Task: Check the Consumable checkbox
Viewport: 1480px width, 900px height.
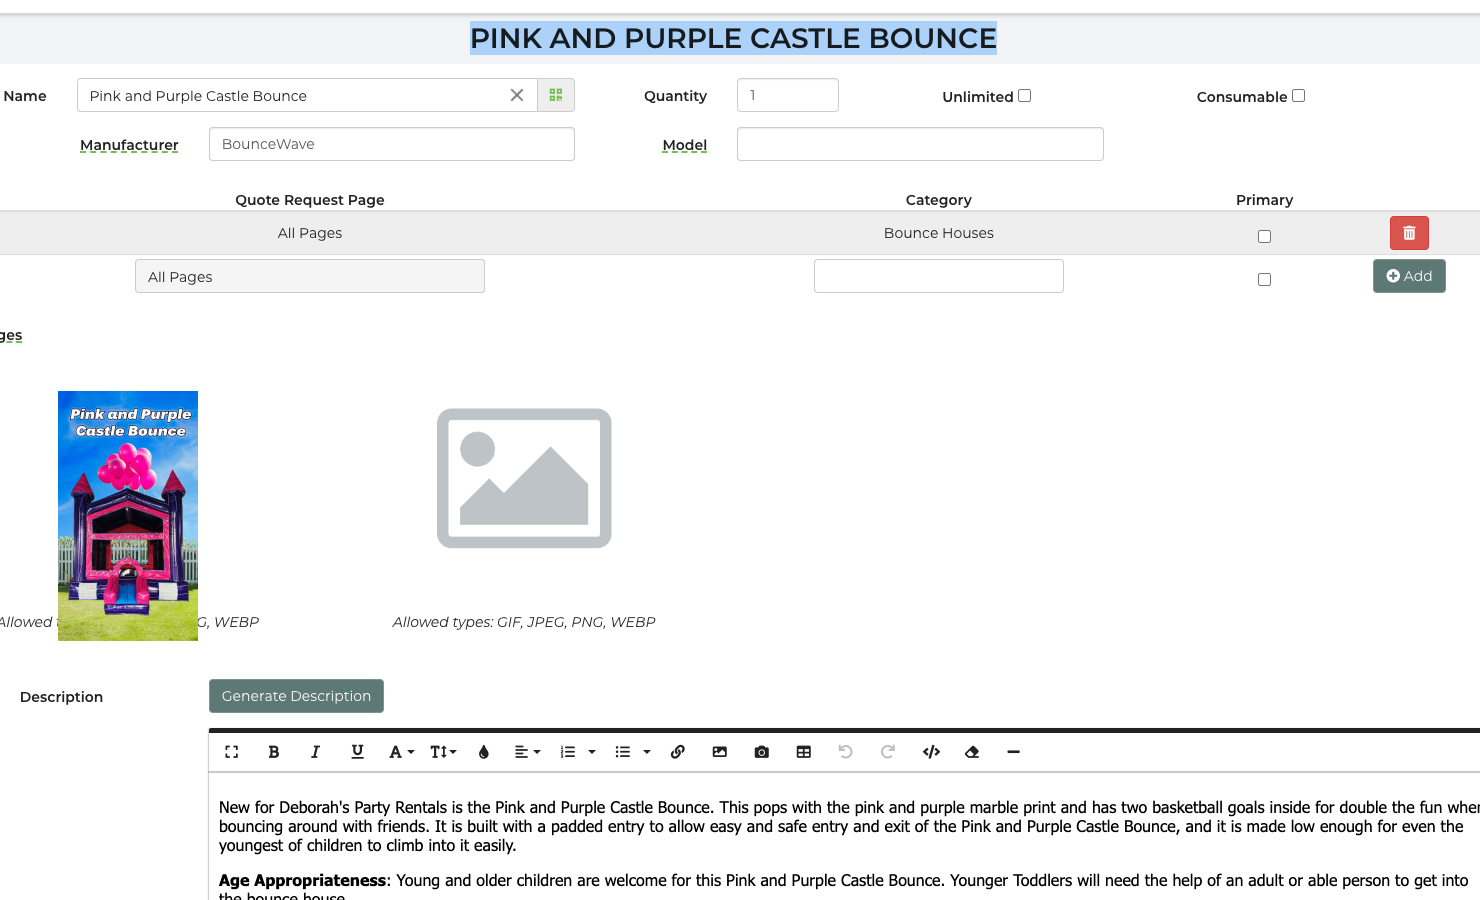Action: (1298, 96)
